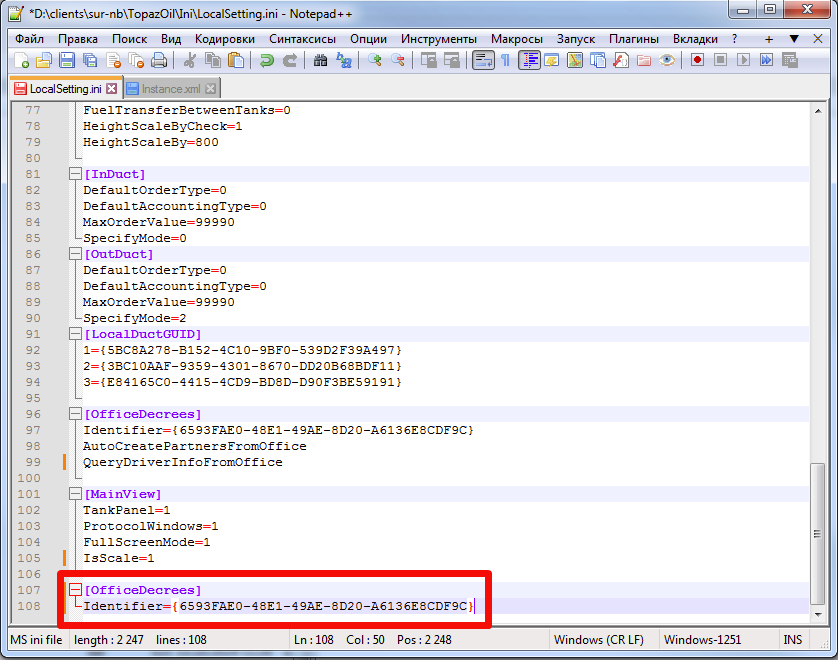Click the Save file toolbar icon
The height and width of the screenshot is (660, 838).
coord(67,60)
